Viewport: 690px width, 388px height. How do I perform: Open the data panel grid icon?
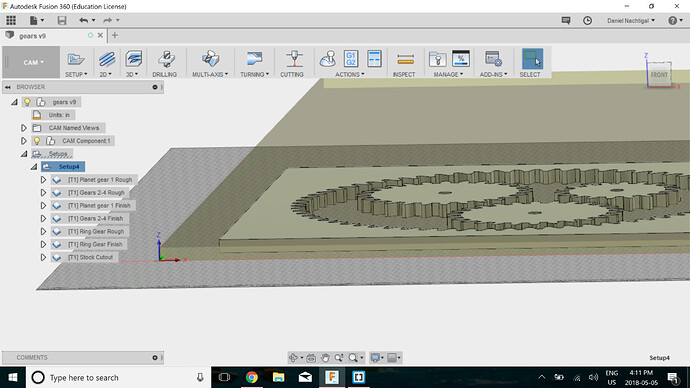pos(11,20)
